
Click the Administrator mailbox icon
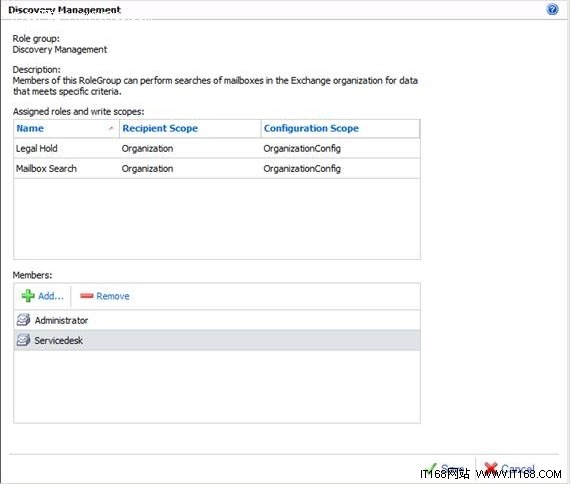[x=23, y=320]
